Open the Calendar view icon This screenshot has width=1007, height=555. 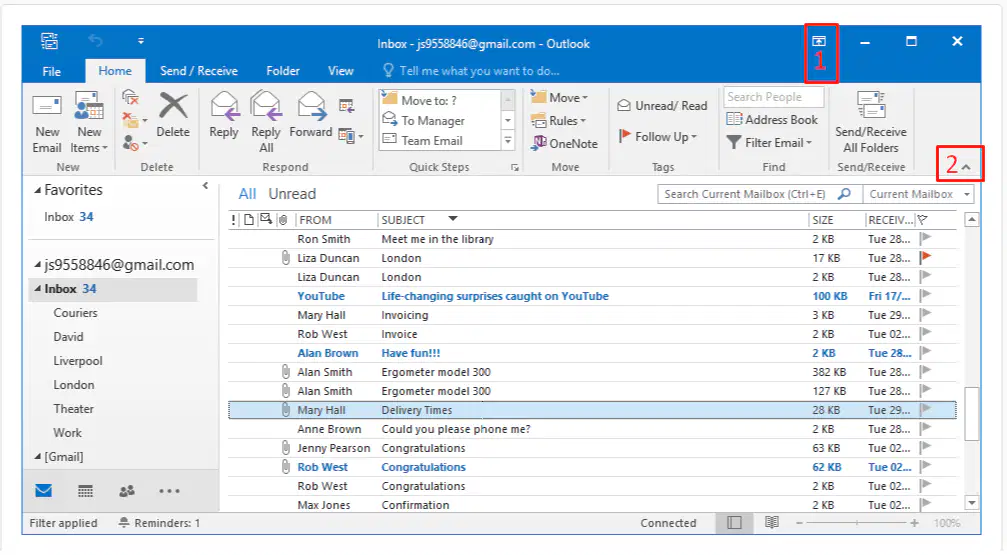[x=85, y=491]
